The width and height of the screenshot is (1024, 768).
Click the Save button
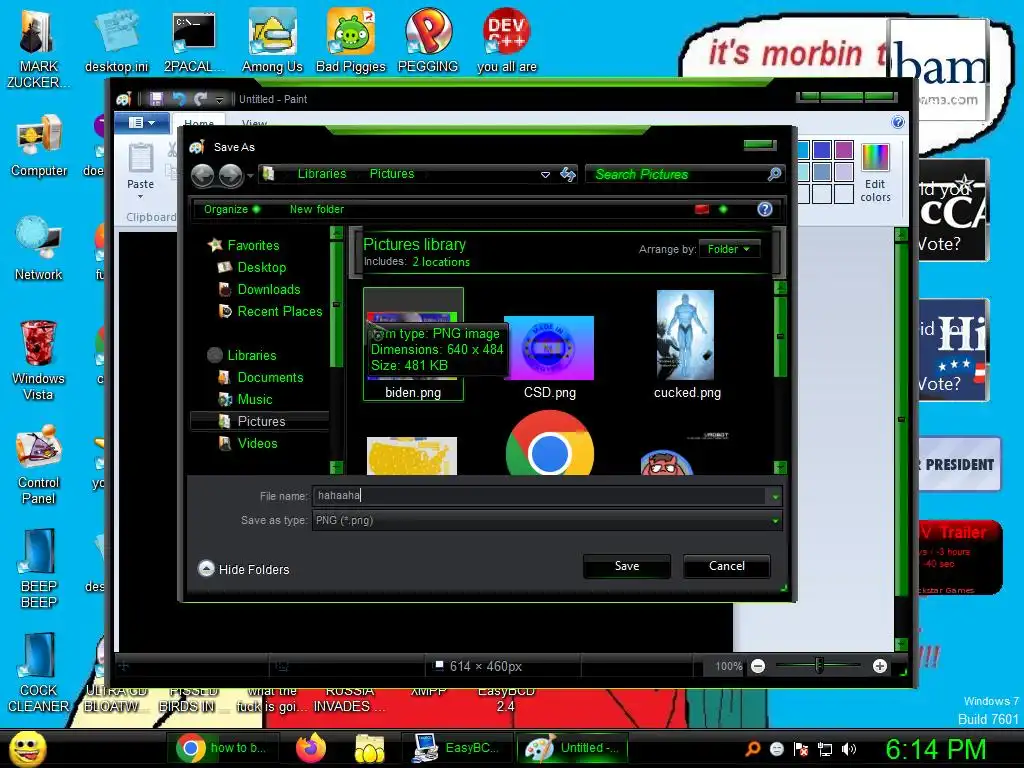[x=626, y=566]
